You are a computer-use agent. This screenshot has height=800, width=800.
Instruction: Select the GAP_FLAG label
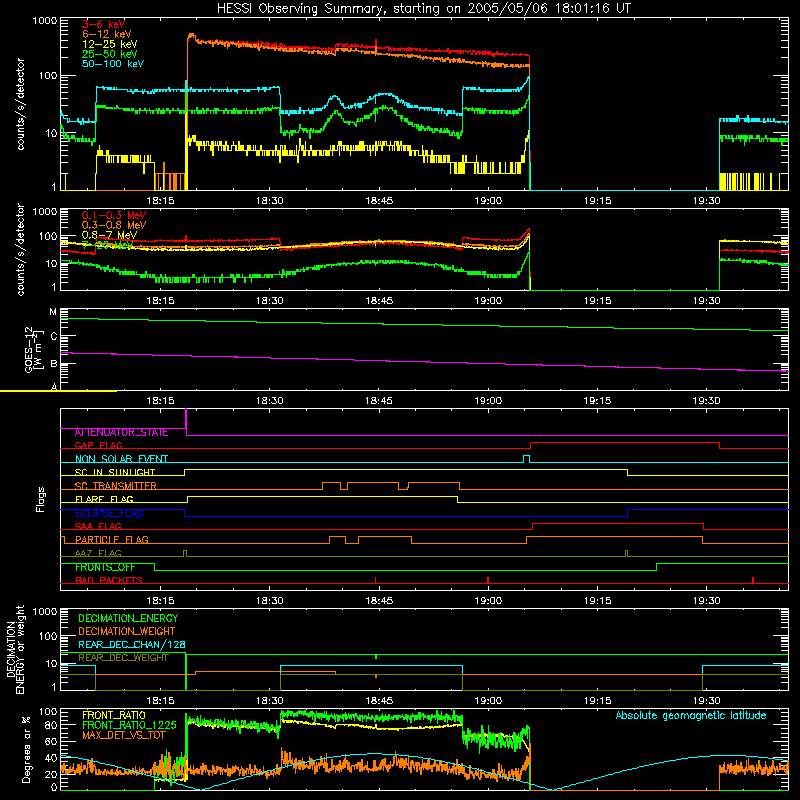(x=98, y=445)
